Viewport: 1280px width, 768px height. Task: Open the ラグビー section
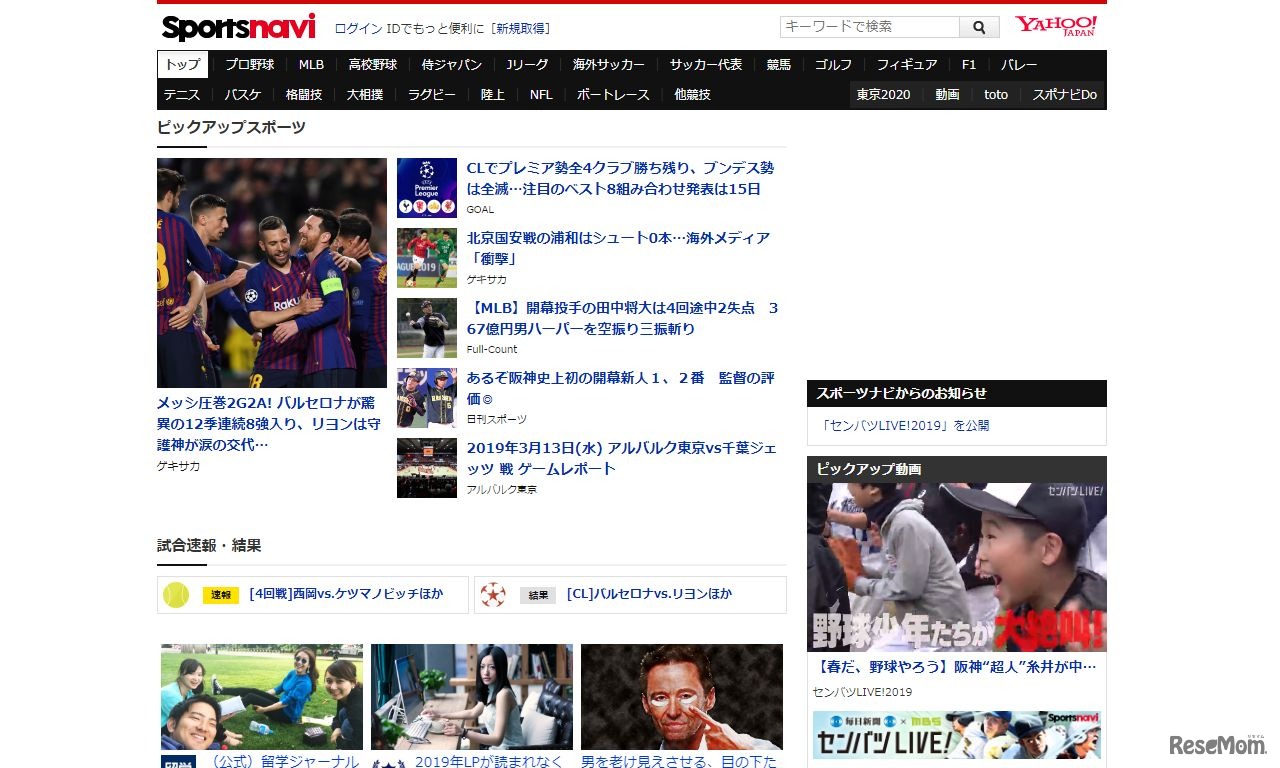[x=432, y=95]
